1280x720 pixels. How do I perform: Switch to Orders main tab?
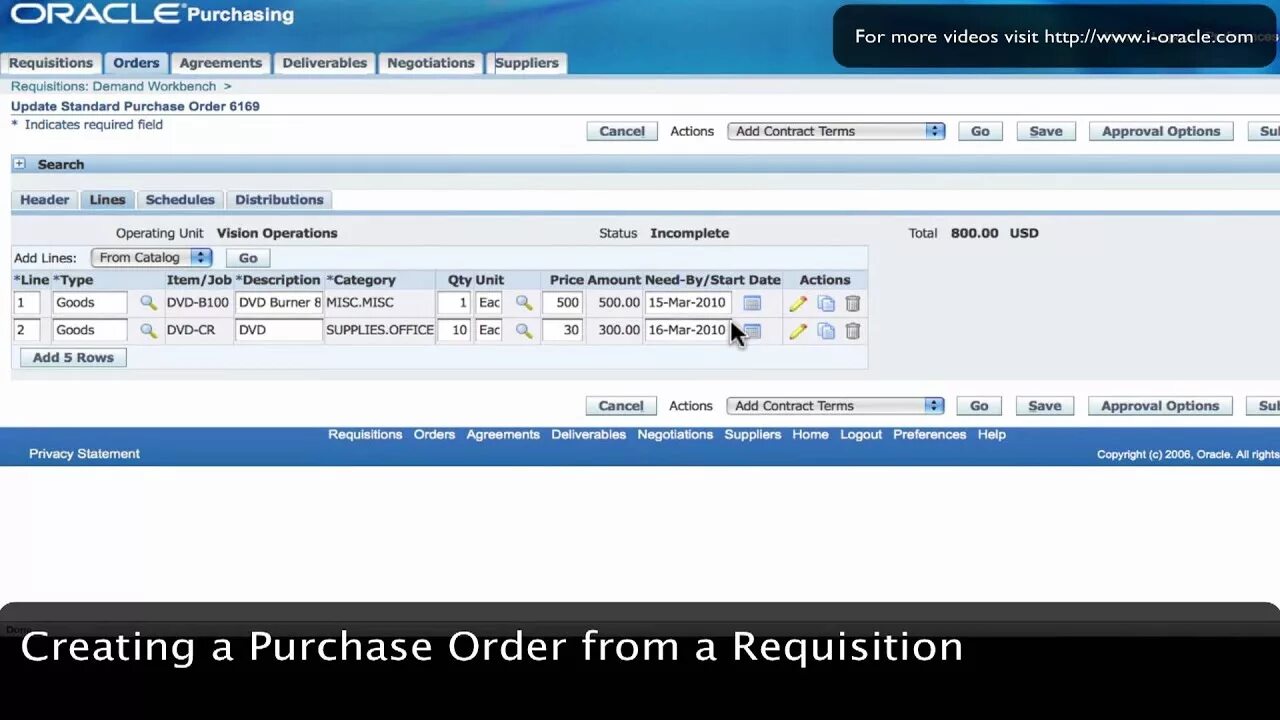click(x=136, y=63)
